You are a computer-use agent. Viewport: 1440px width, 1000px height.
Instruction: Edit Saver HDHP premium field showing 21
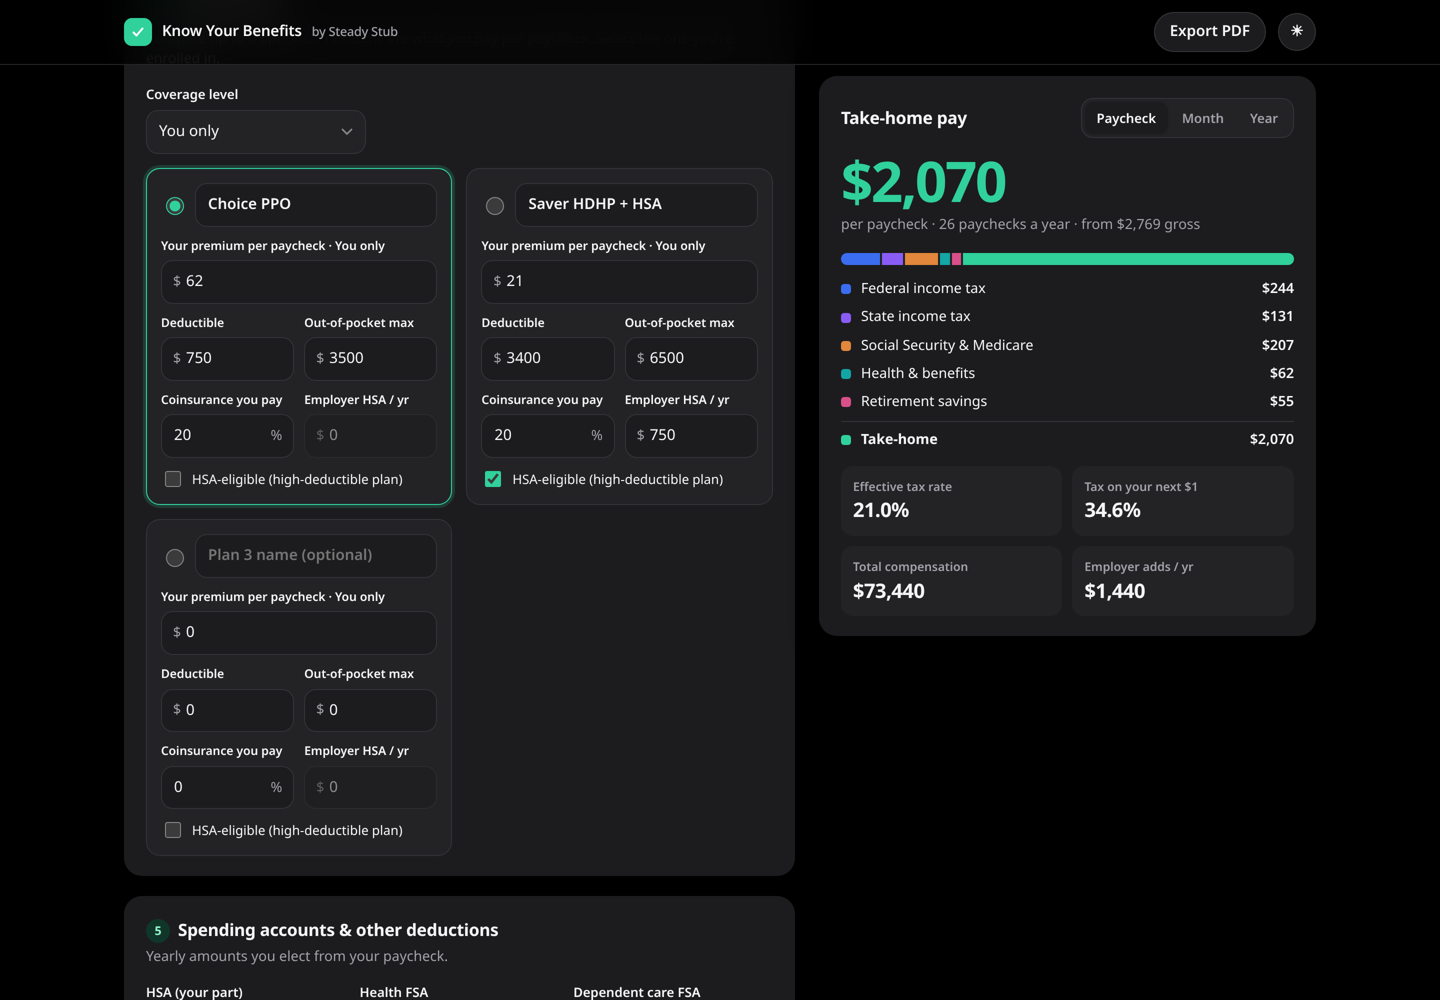[x=619, y=282]
